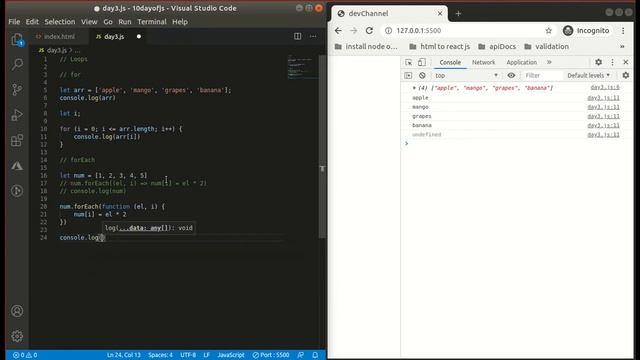Show more DevTools tabs
Image resolution: width=640 pixels, height=360 pixels.
[x=549, y=62]
